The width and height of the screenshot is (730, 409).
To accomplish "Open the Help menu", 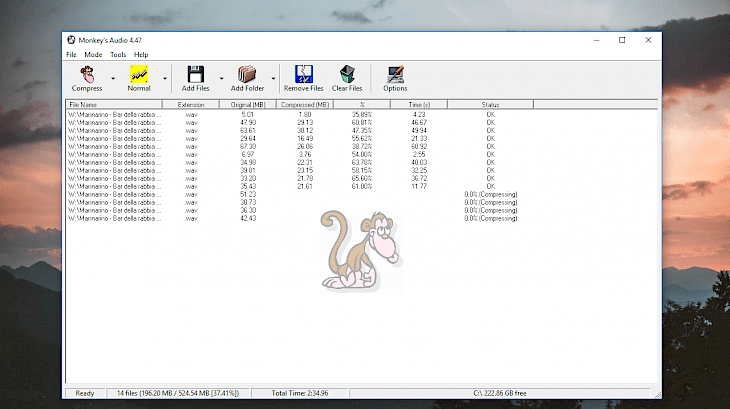I will click(141, 54).
